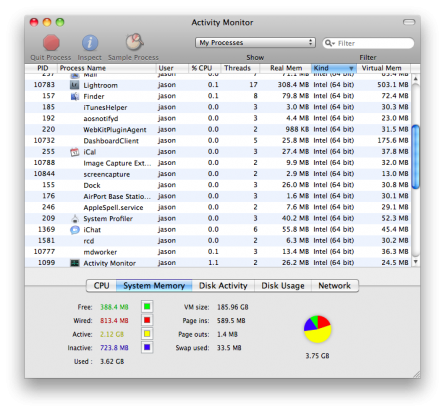This screenshot has height=412, width=445.
Task: Click the red Wired memory color swatch
Action: point(147,320)
